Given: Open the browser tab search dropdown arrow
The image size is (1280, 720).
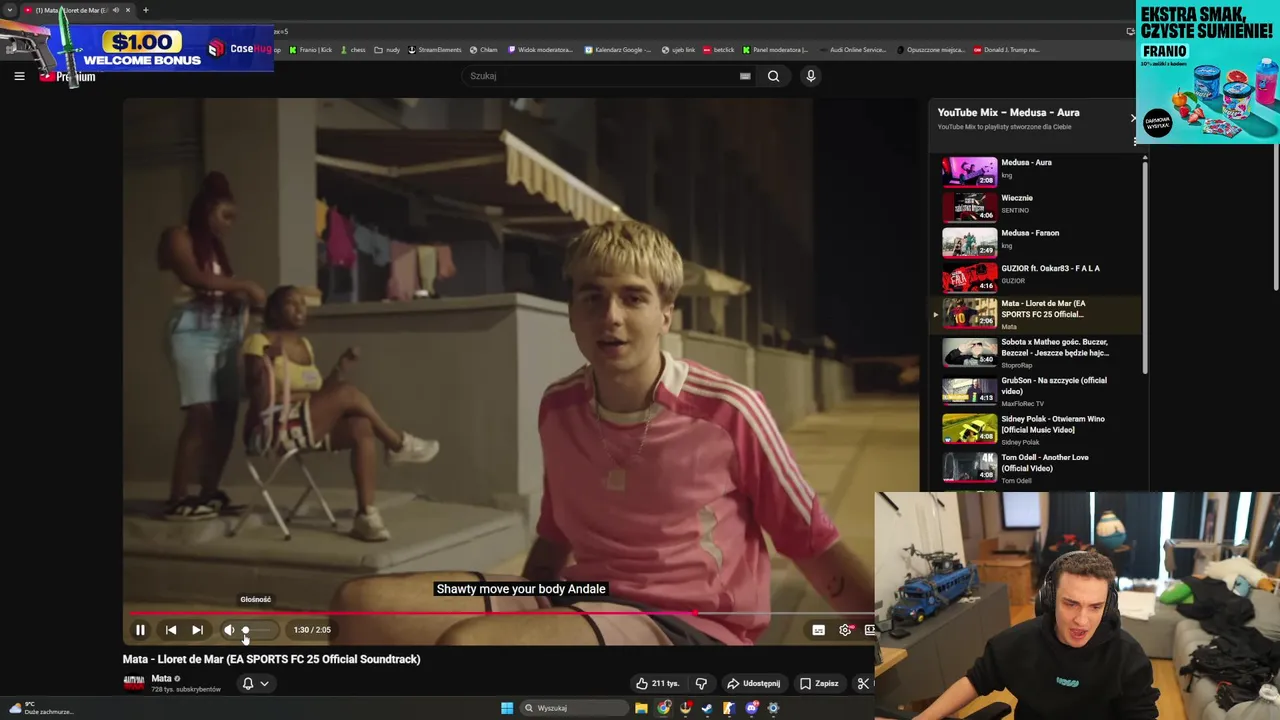Looking at the screenshot, I should click(x=10, y=10).
